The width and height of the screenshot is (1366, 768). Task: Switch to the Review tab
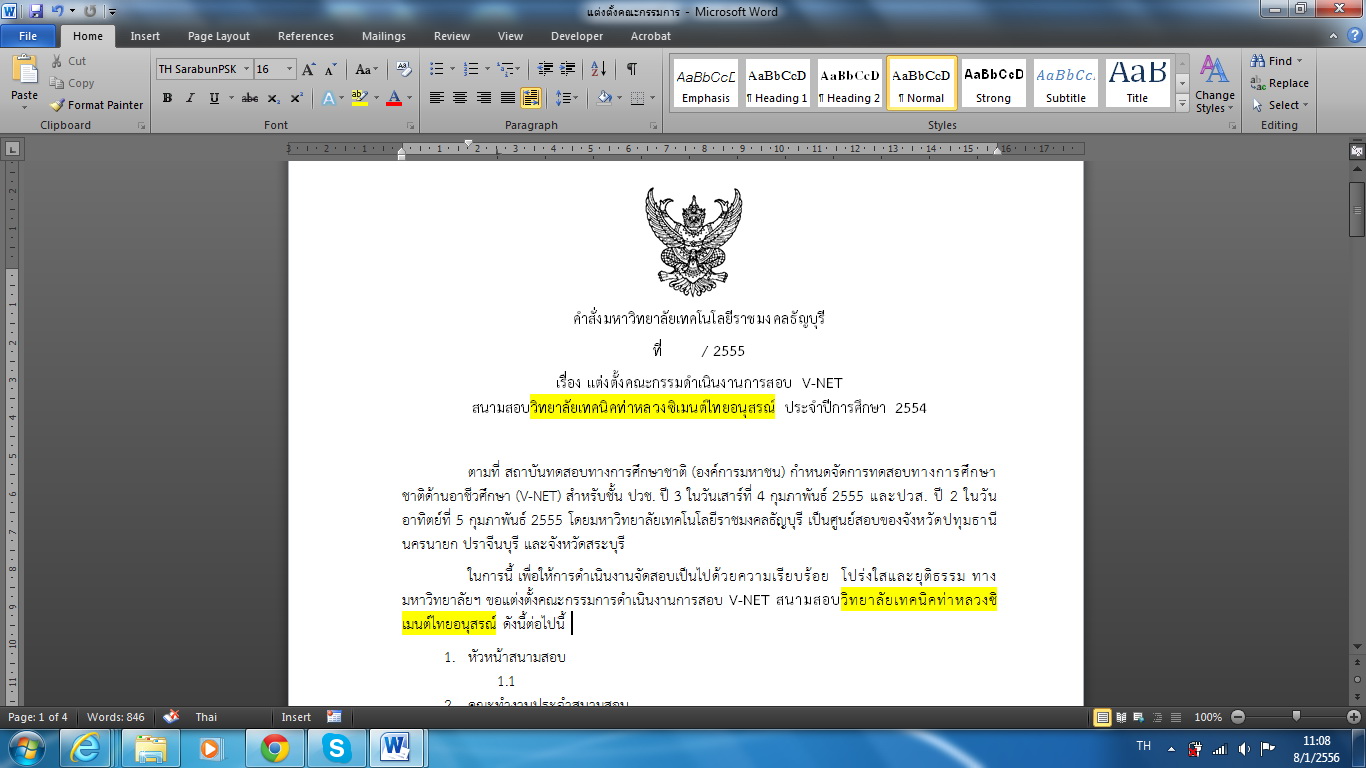452,36
